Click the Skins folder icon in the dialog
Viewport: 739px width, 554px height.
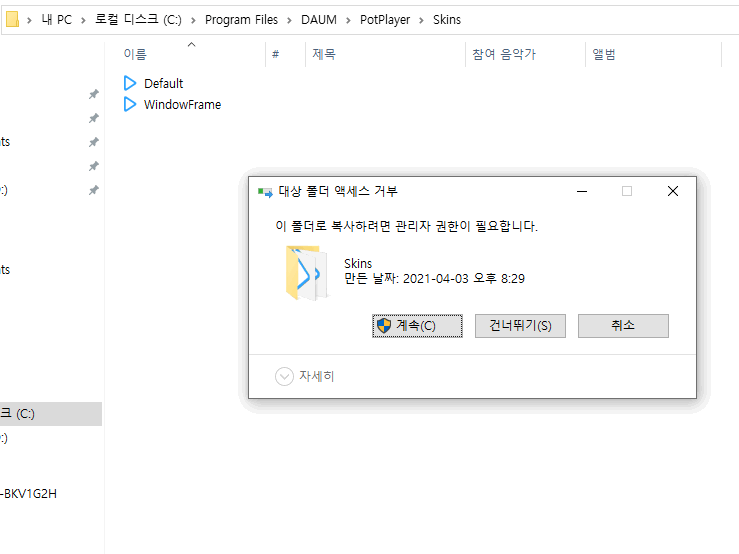pos(306,272)
